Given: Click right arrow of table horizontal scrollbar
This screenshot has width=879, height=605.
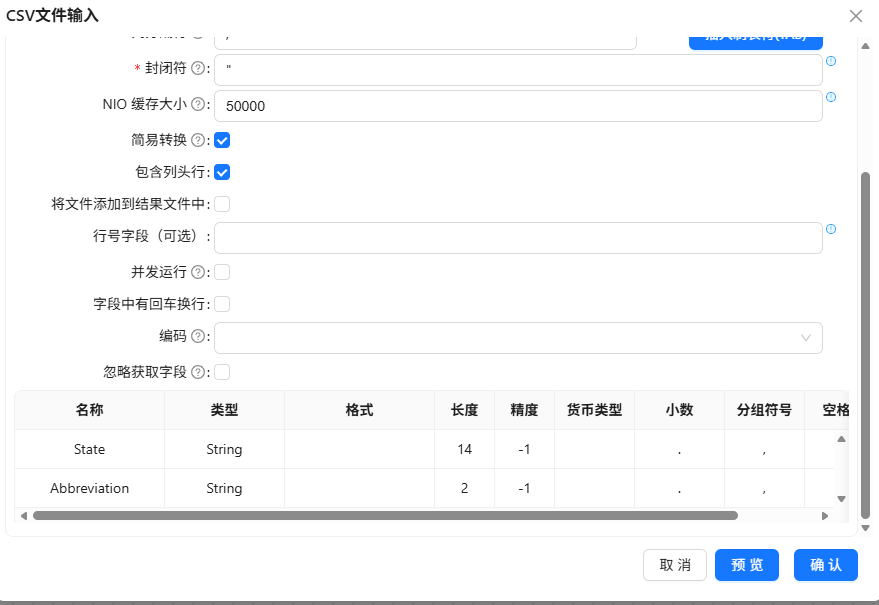Looking at the screenshot, I should point(825,516).
